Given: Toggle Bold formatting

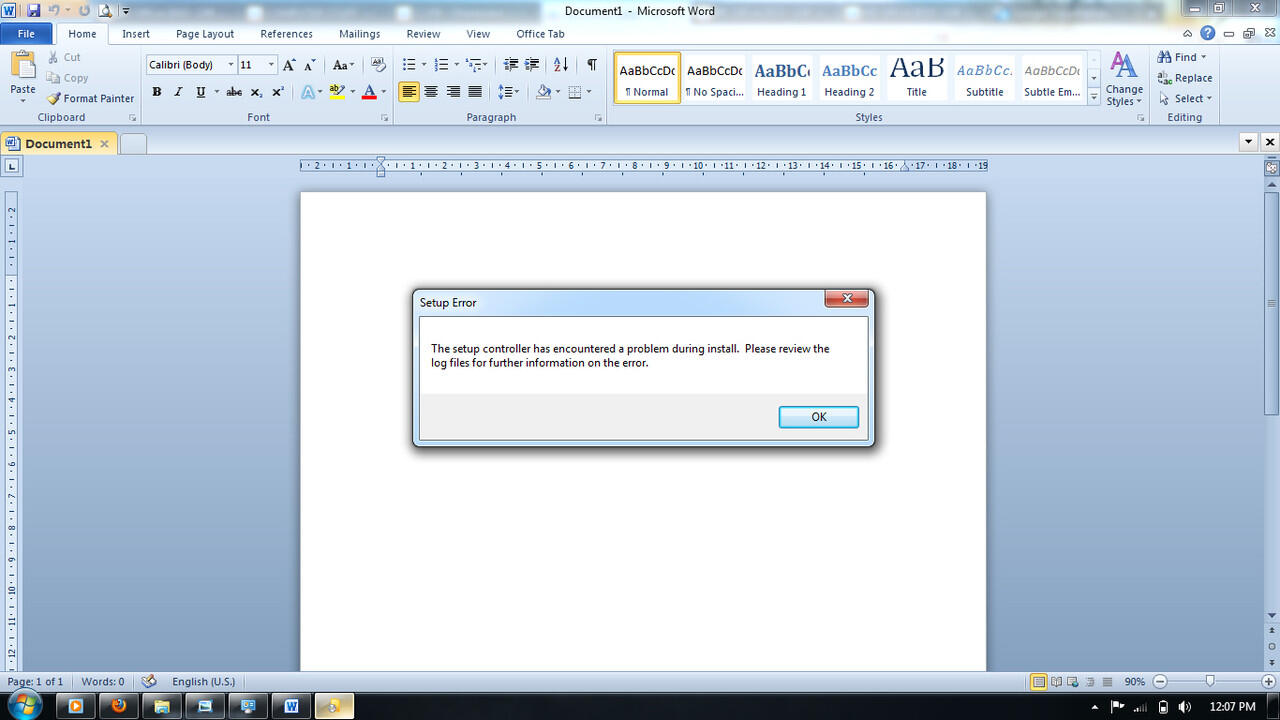Looking at the screenshot, I should pos(157,92).
